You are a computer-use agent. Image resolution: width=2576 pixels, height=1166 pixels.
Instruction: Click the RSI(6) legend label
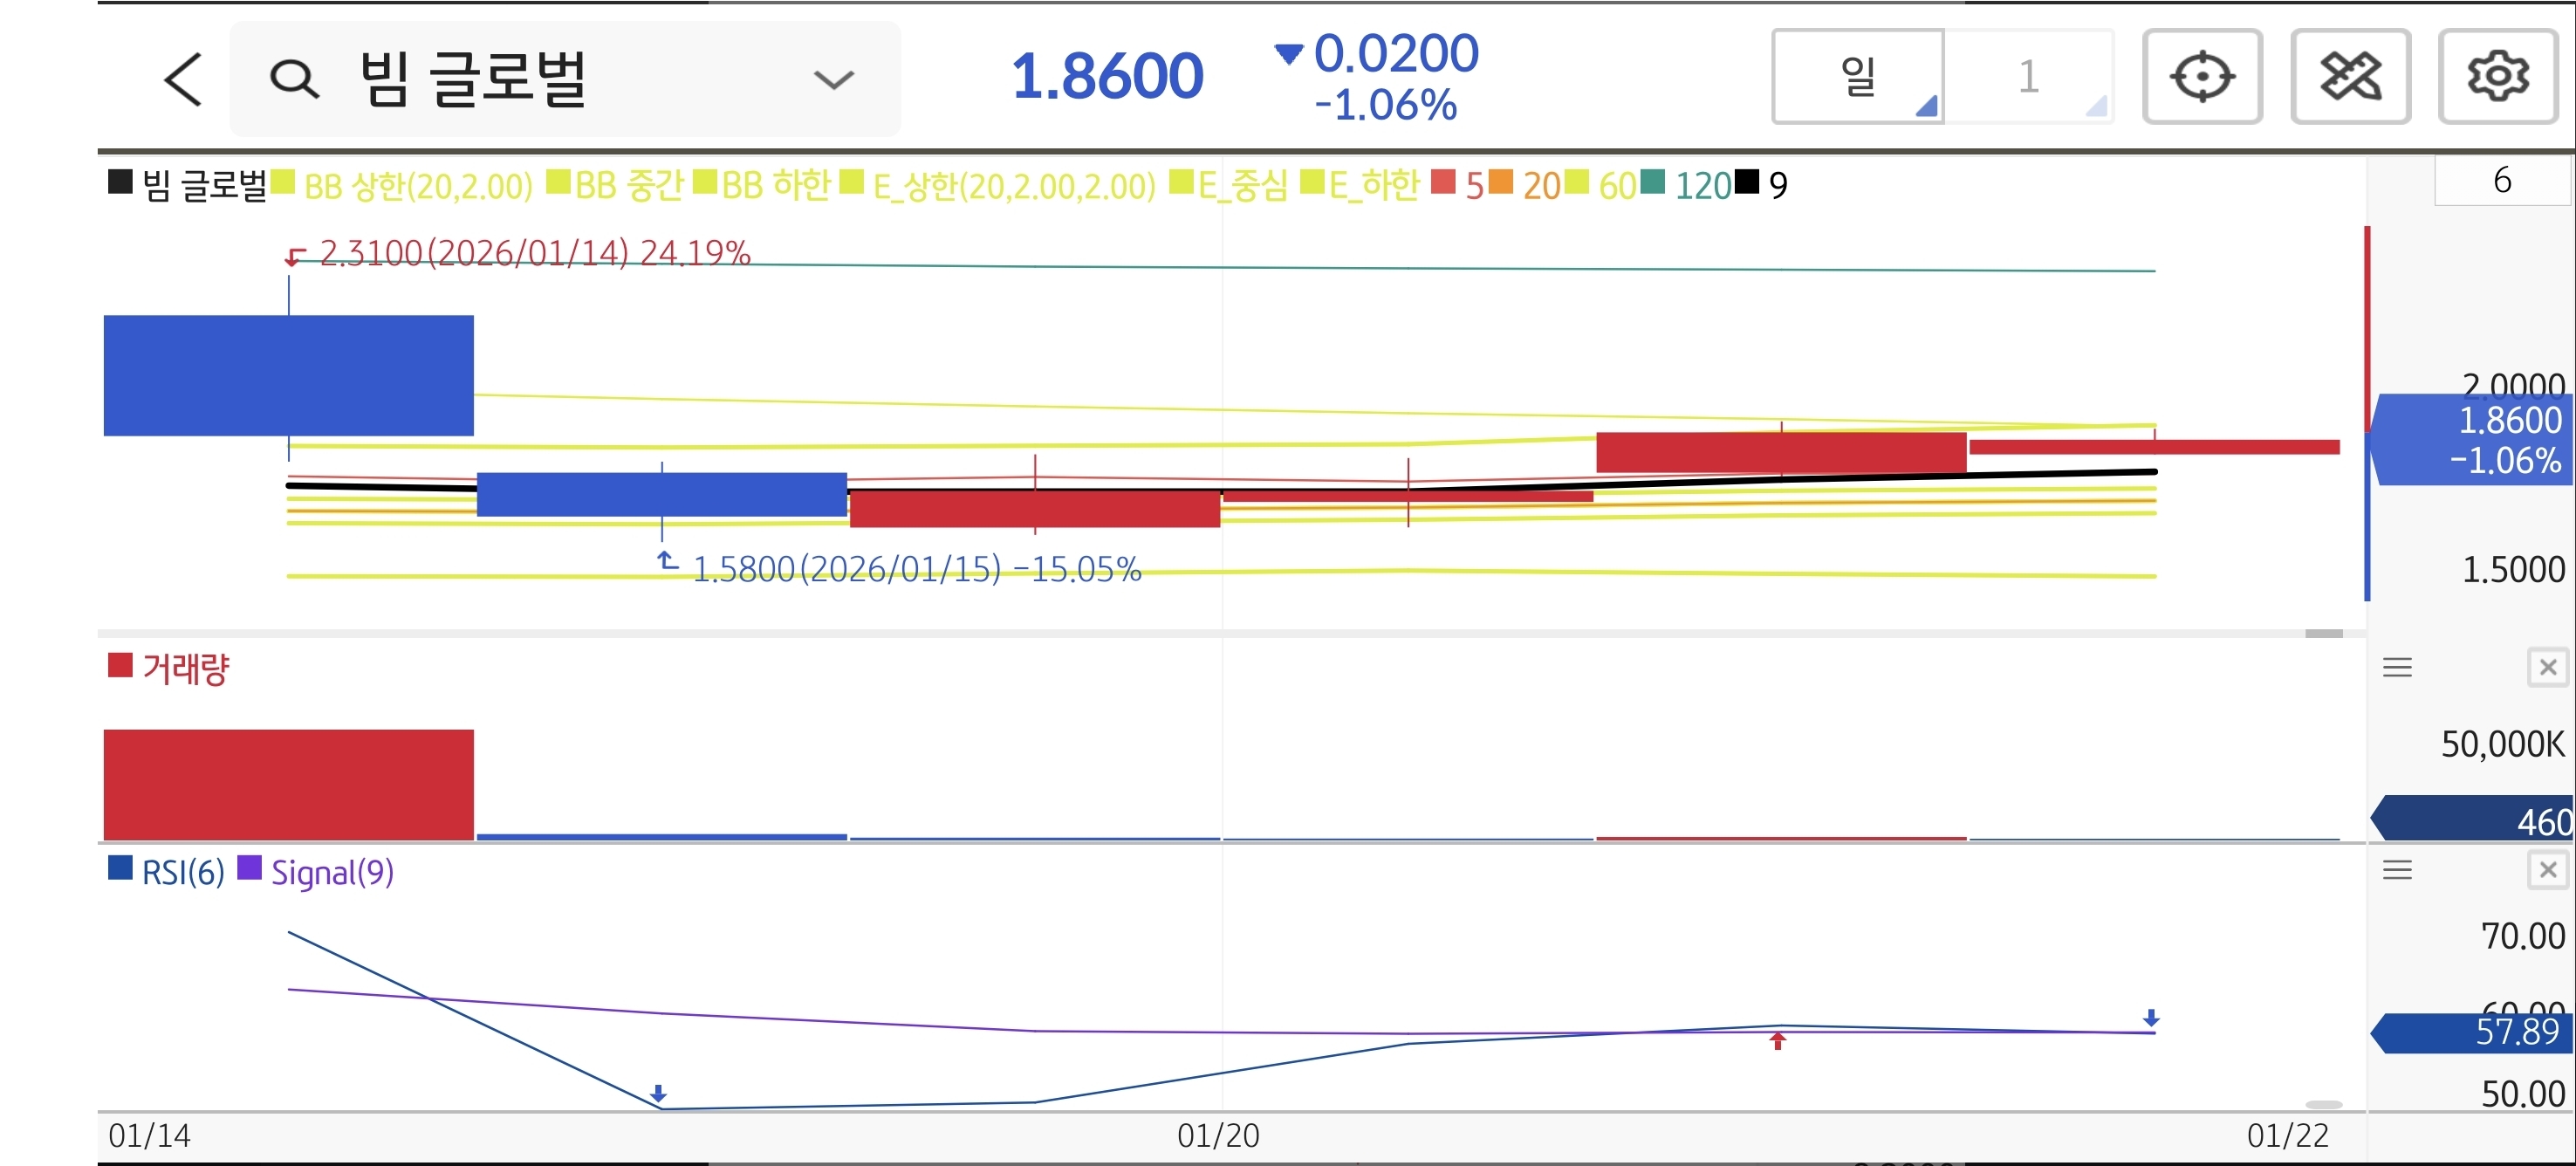[x=182, y=872]
